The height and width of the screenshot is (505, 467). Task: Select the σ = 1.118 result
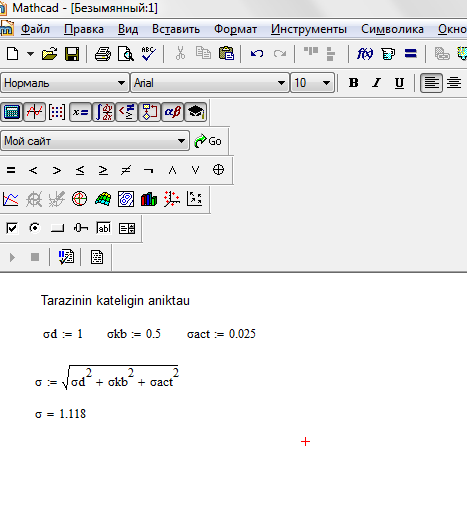click(60, 414)
